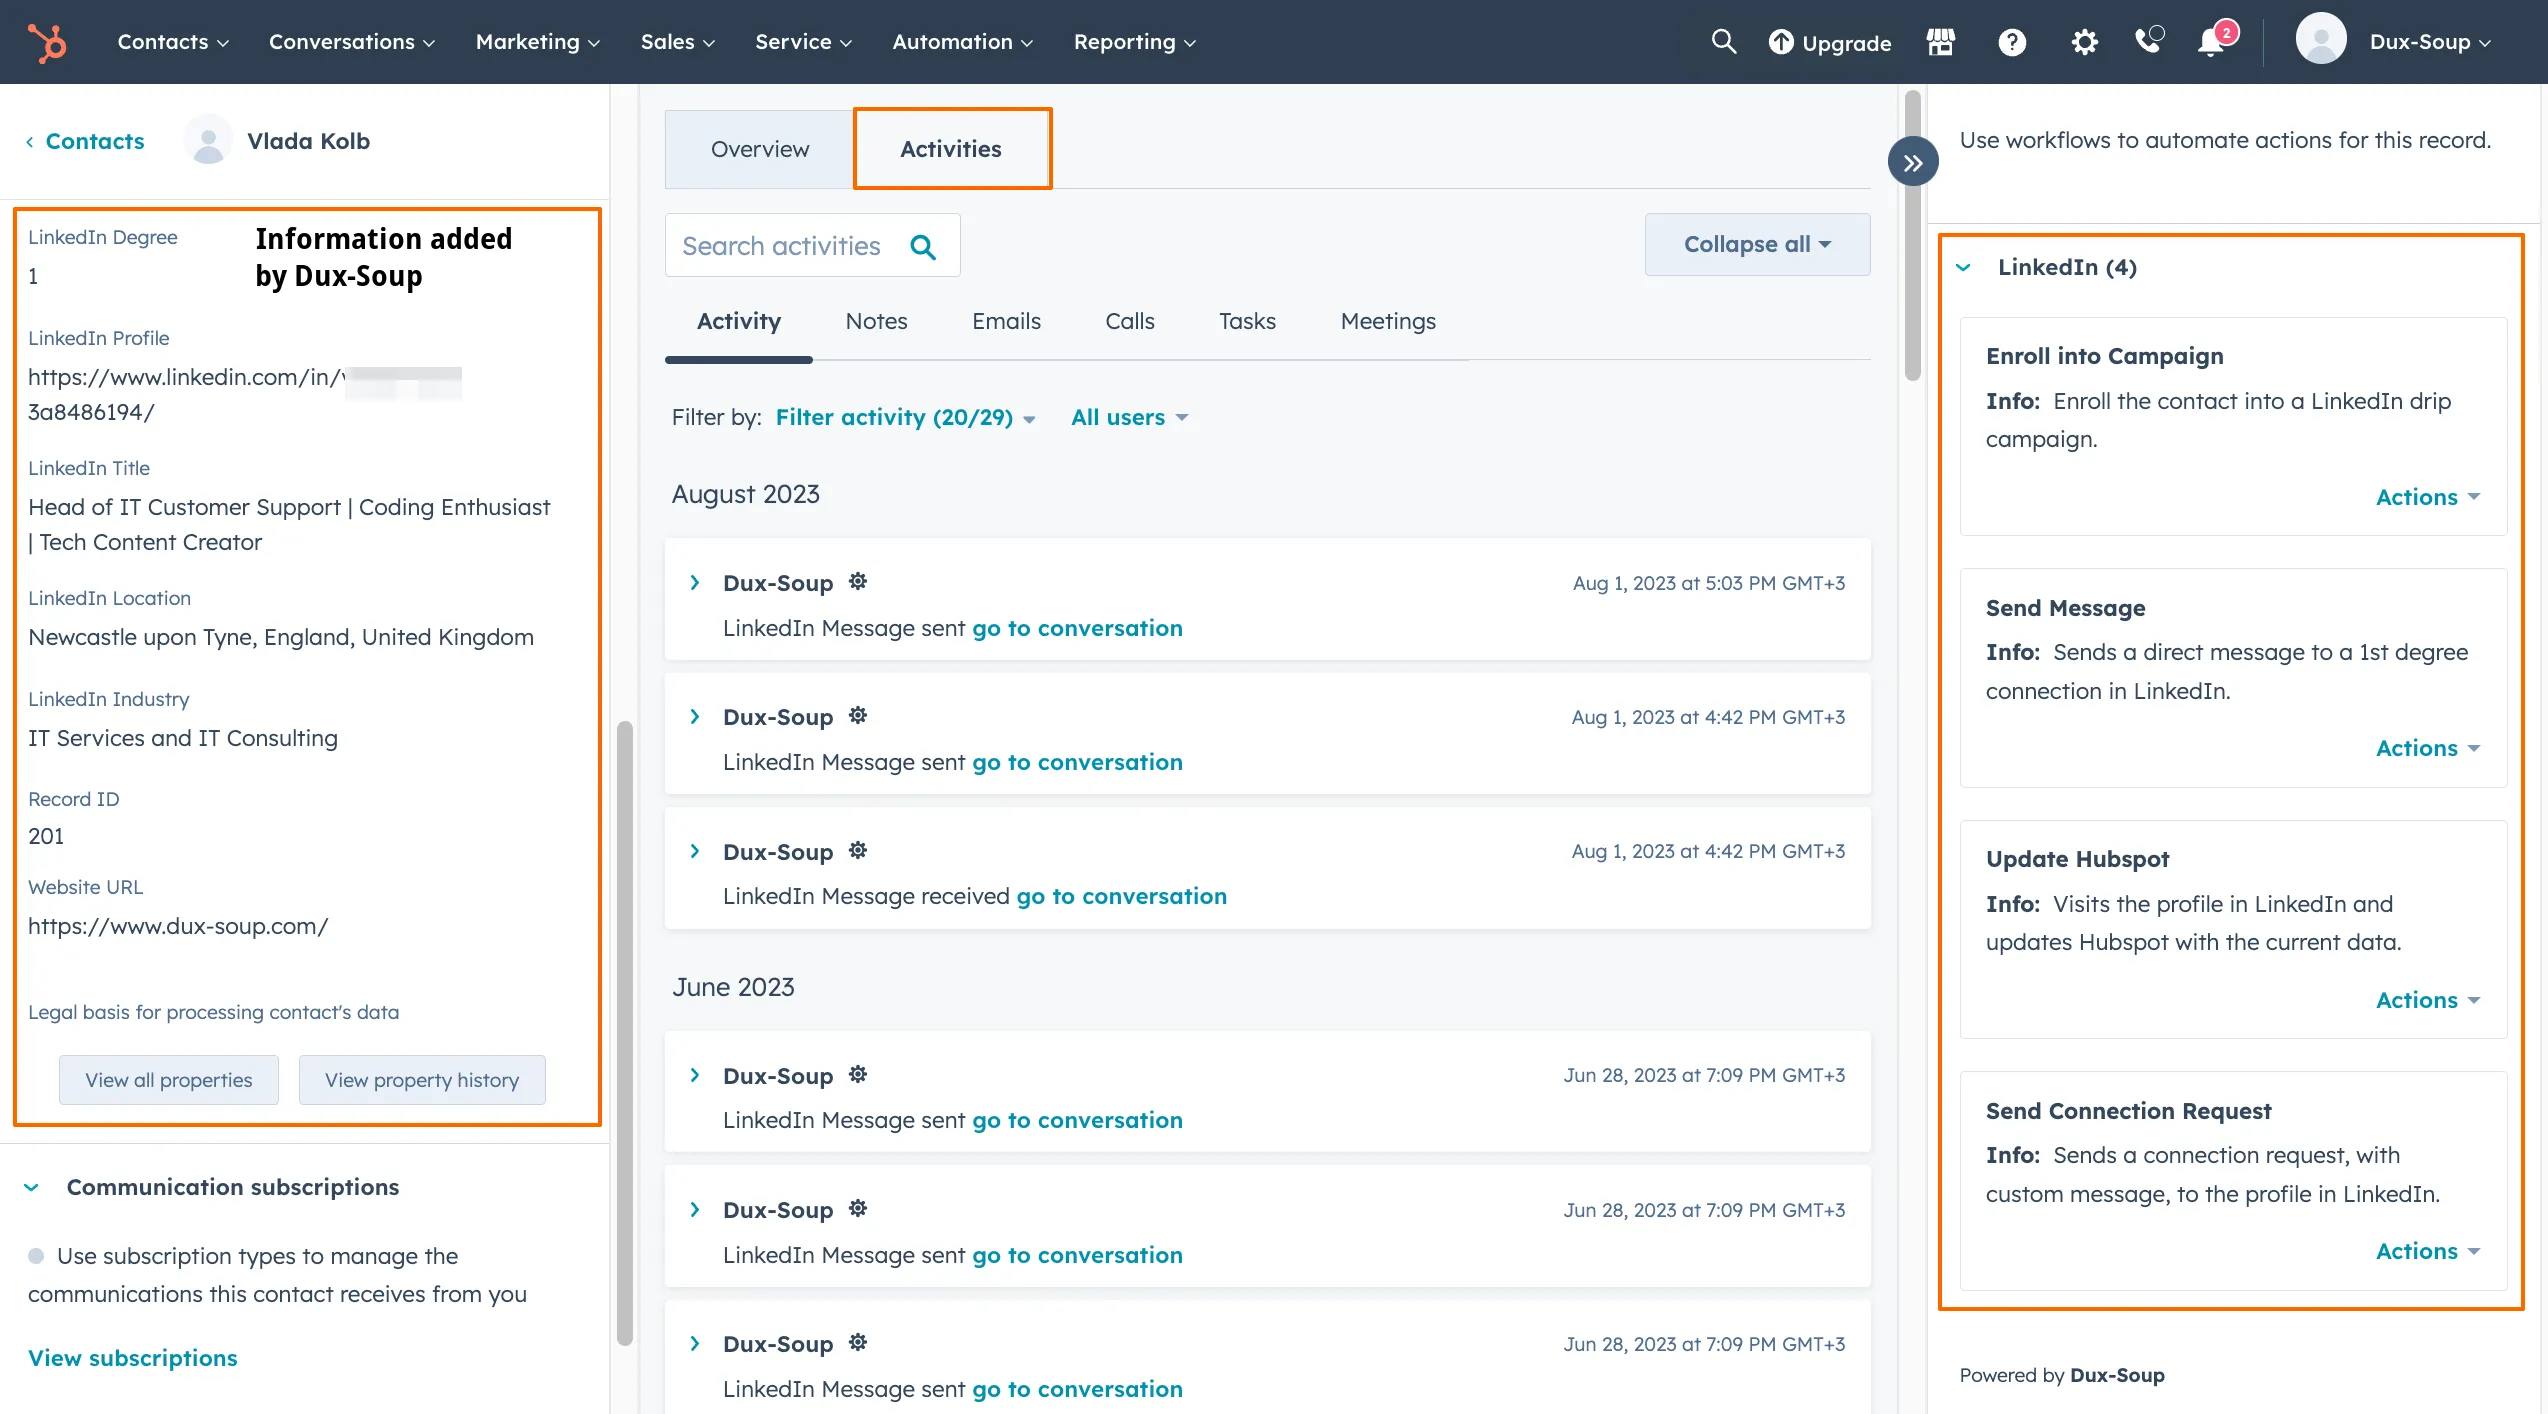
Task: Click the IT Services and IT Consulting value
Action: tap(183, 738)
